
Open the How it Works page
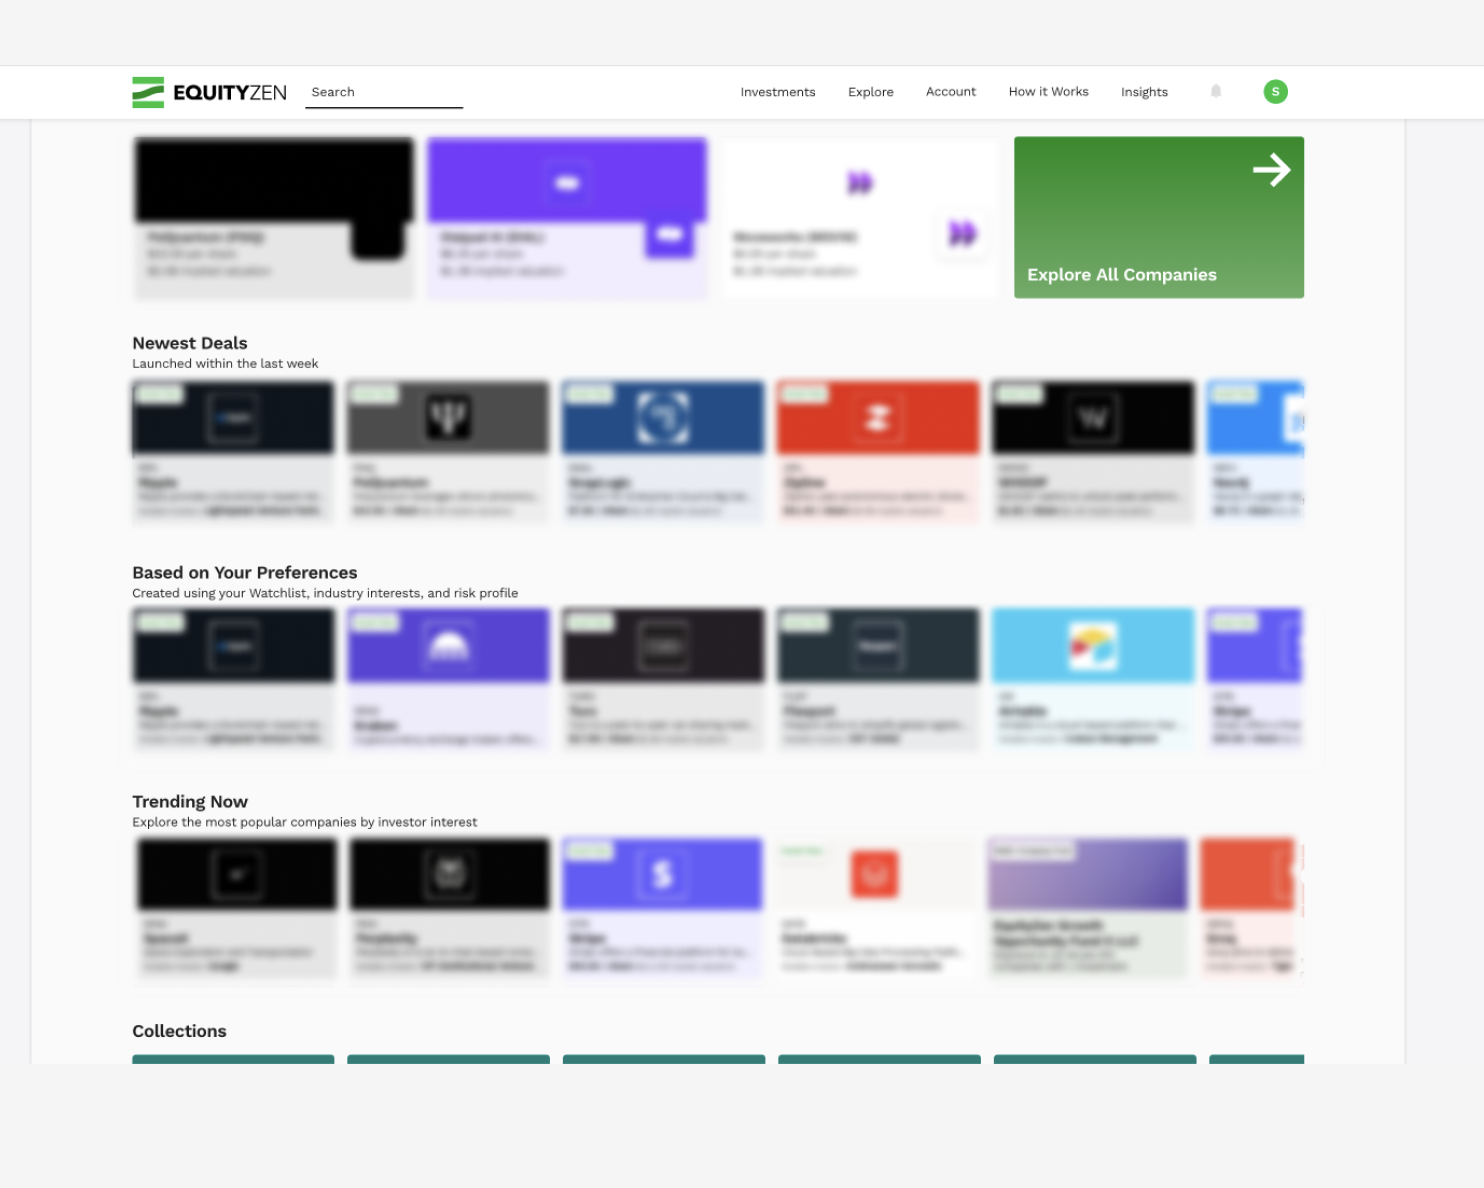(x=1048, y=92)
